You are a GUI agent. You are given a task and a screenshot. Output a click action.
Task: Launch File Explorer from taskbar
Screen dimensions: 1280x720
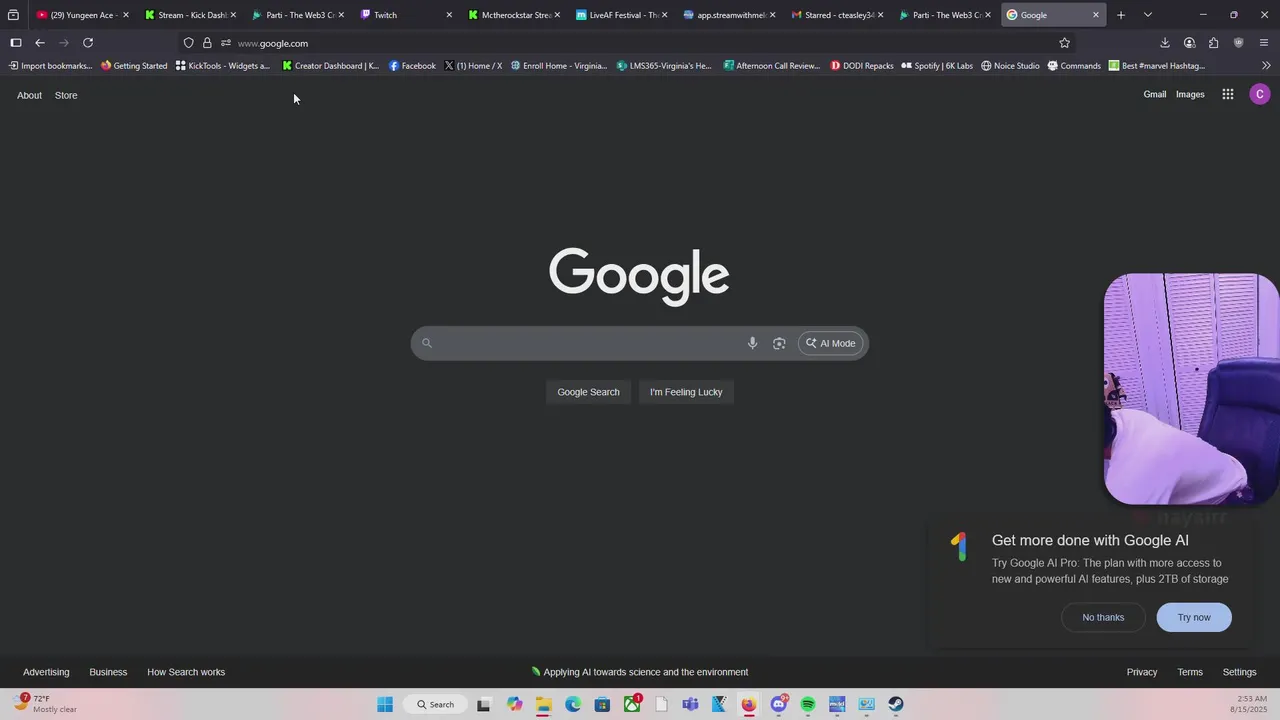click(x=543, y=704)
